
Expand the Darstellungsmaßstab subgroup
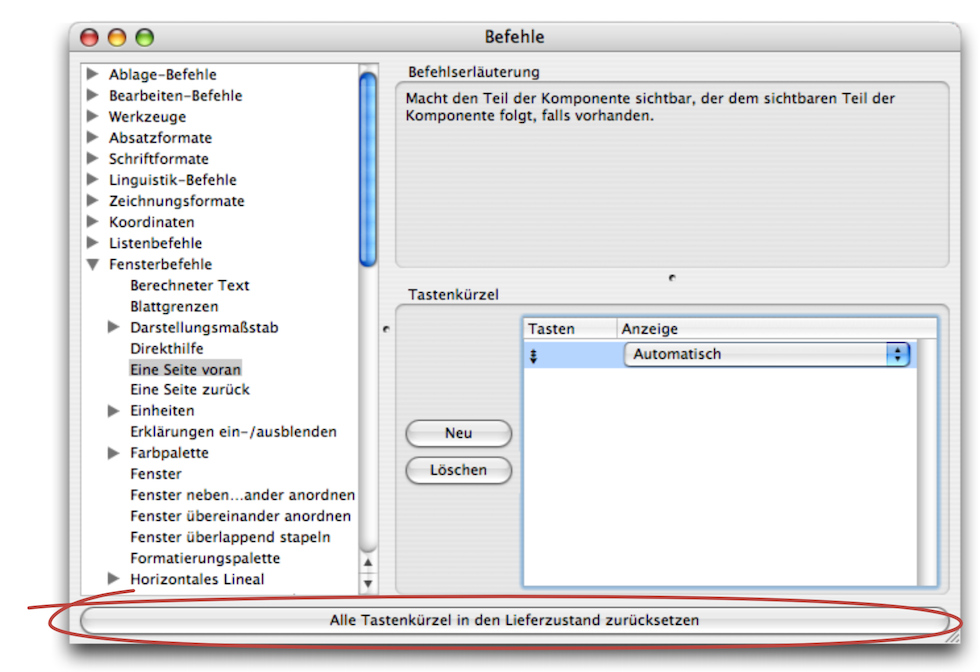click(113, 327)
